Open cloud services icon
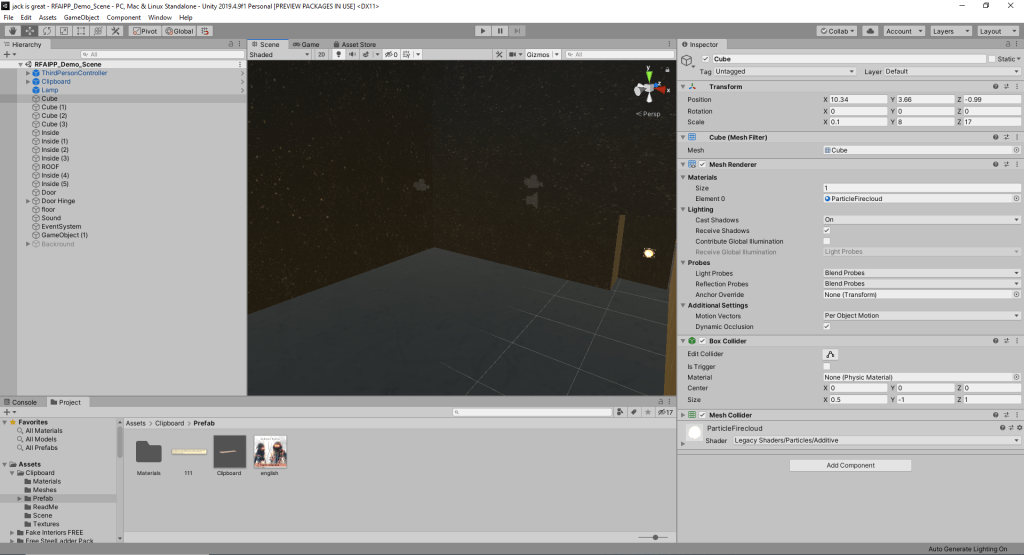1024x555 pixels. tap(870, 31)
